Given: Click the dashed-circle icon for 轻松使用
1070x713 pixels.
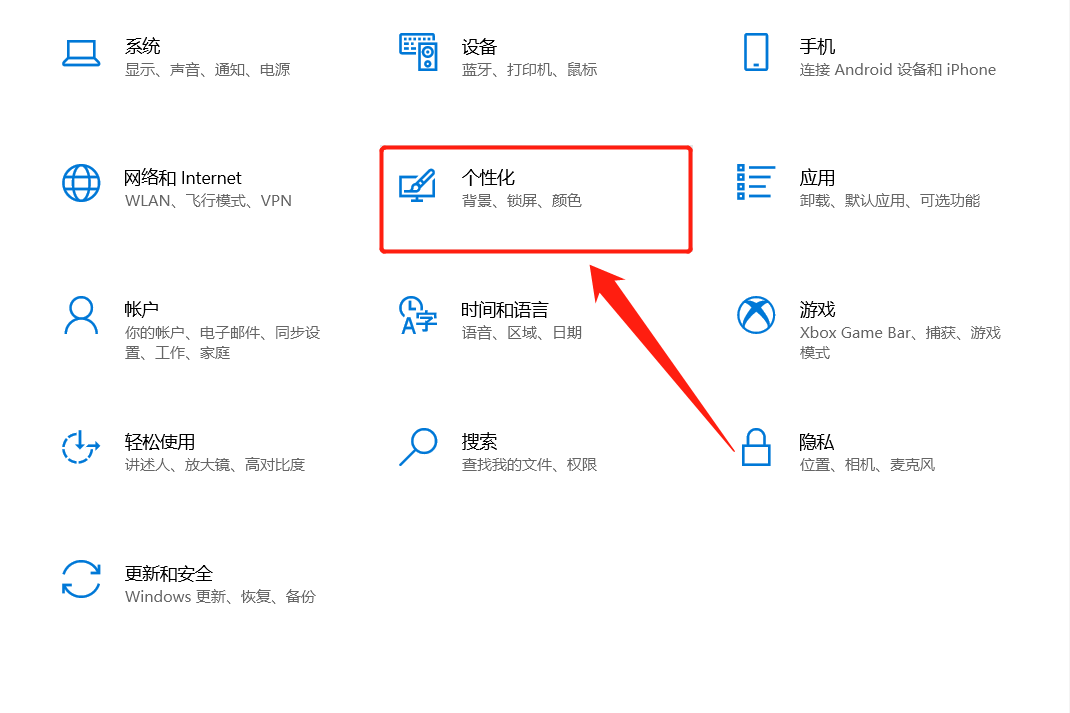Looking at the screenshot, I should point(81,447).
